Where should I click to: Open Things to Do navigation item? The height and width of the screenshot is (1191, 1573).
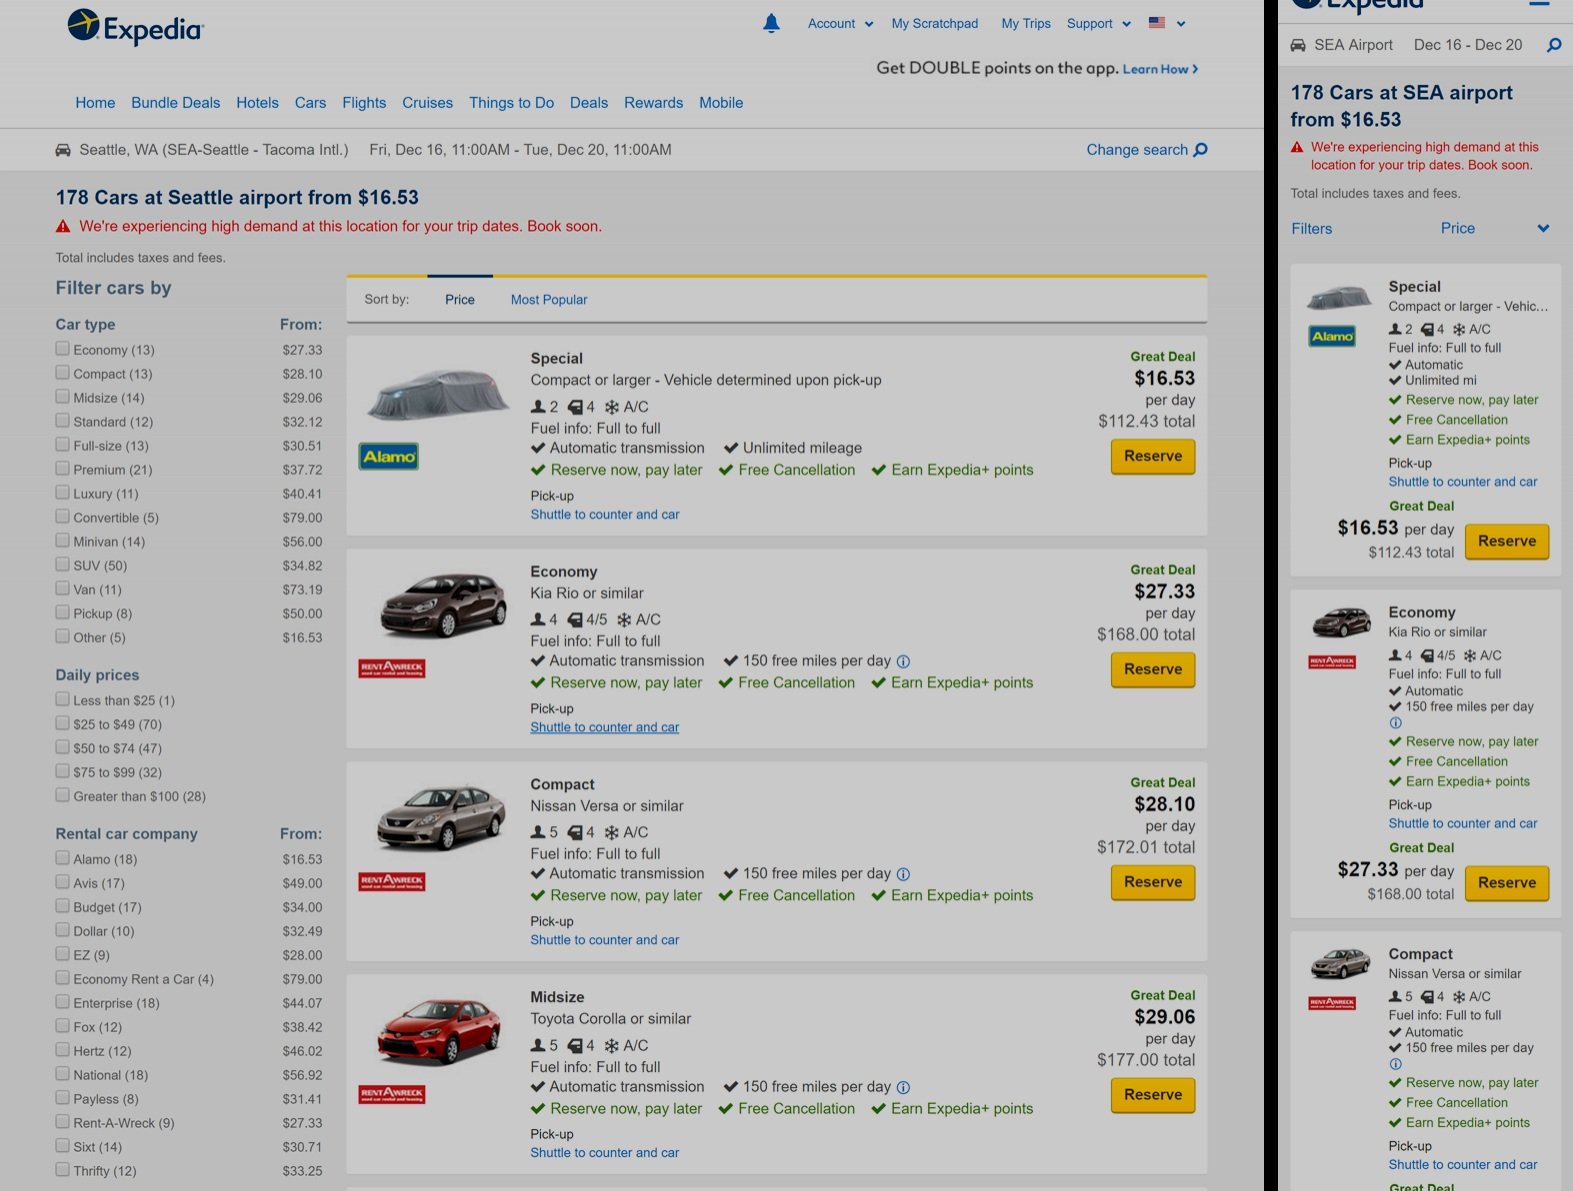point(511,103)
